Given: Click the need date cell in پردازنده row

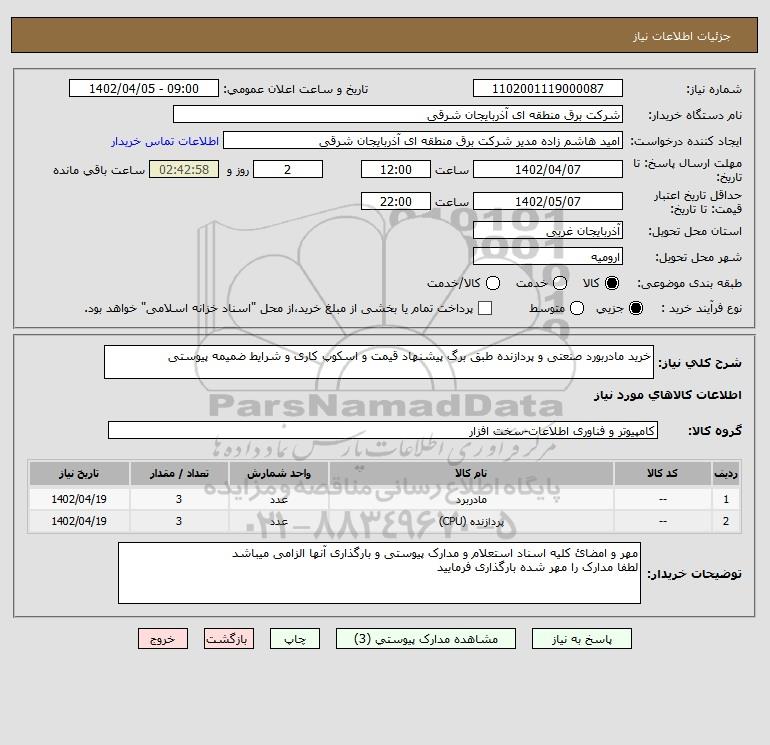Looking at the screenshot, I should tap(79, 521).
